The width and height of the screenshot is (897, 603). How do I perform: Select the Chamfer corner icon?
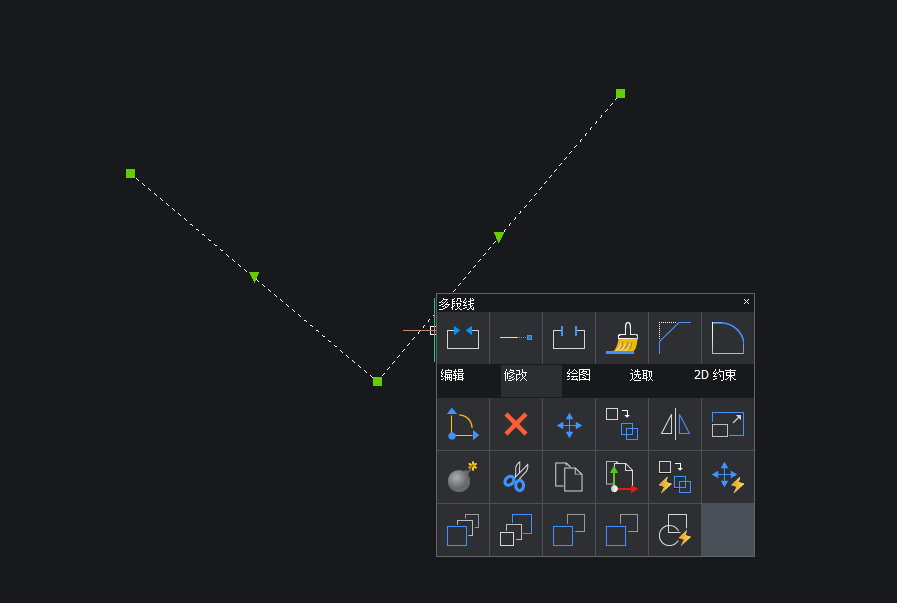pyautogui.click(x=675, y=338)
